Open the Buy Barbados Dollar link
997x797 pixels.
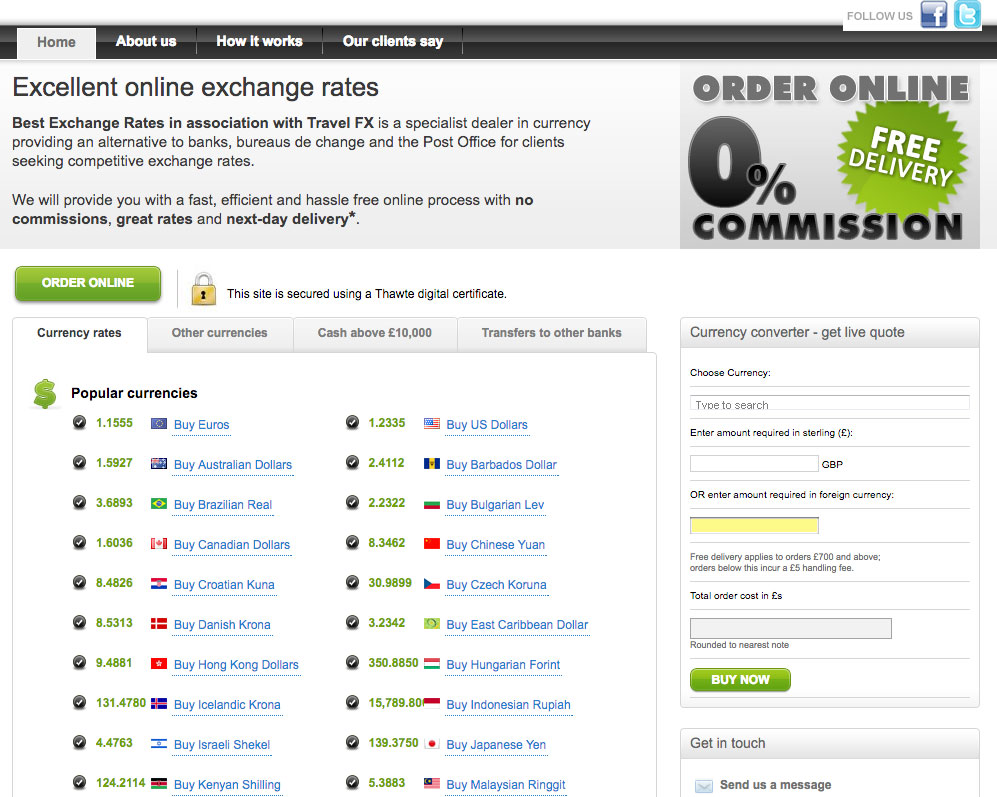pos(502,465)
